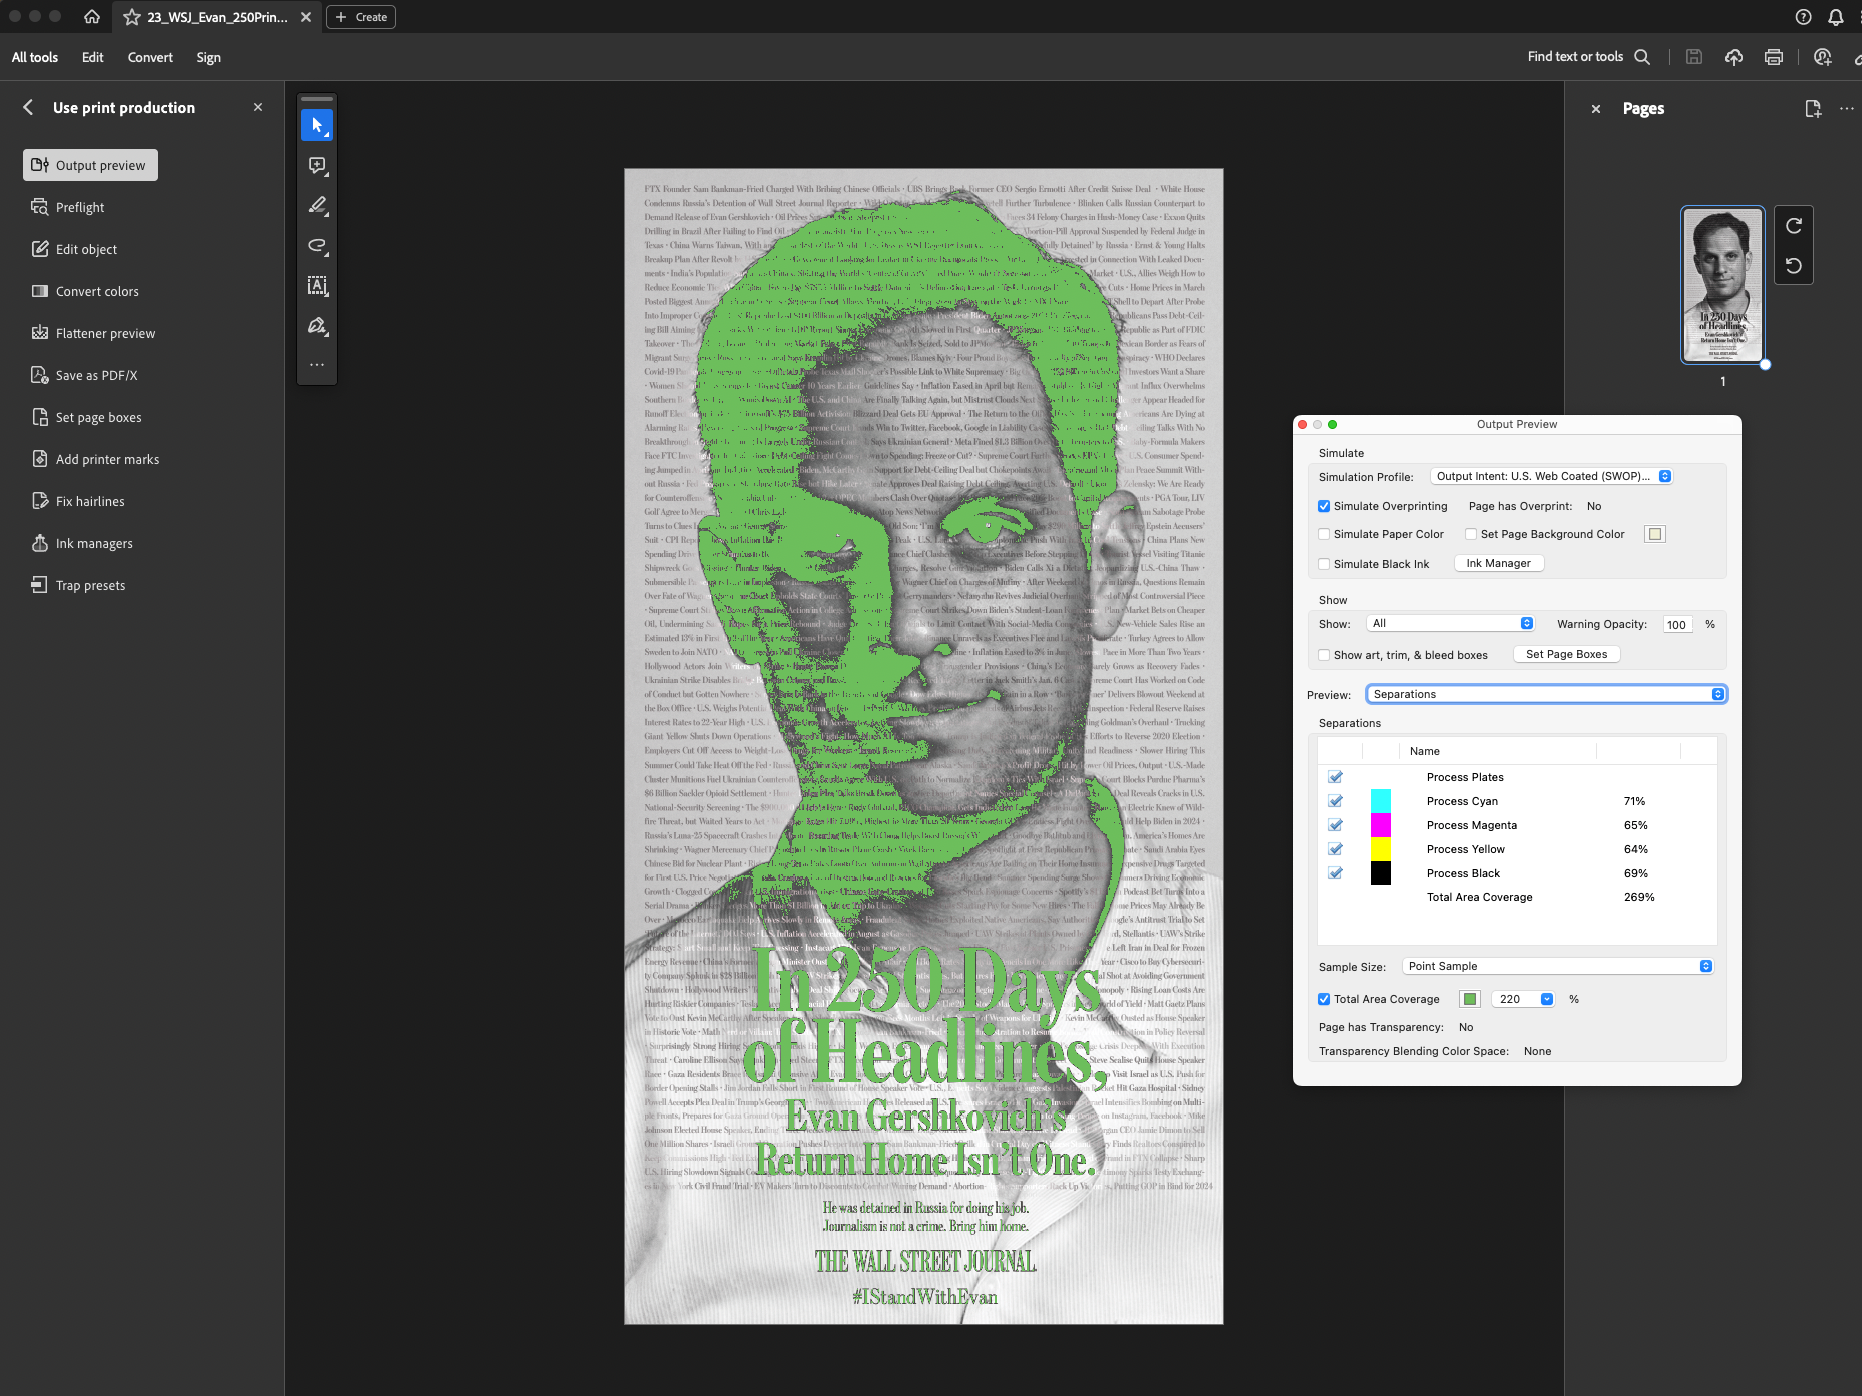Click Set Page Boxes button
This screenshot has width=1862, height=1396.
[1567, 654]
